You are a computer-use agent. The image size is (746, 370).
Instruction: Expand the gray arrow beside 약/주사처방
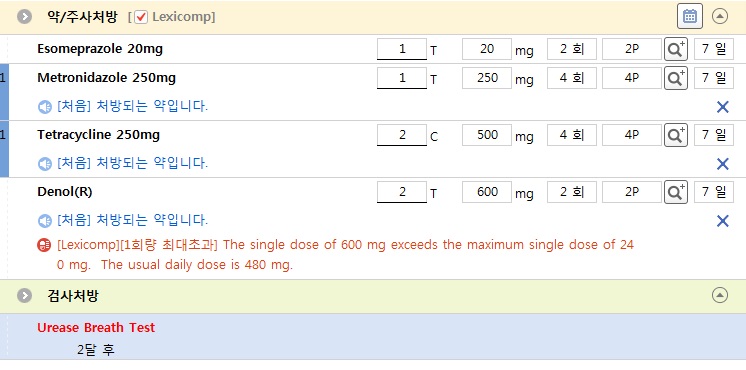[x=24, y=17]
